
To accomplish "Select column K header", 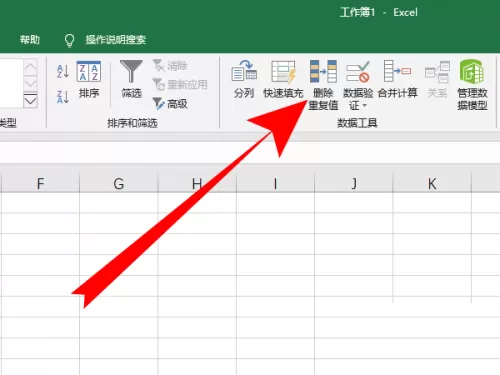I will [432, 183].
